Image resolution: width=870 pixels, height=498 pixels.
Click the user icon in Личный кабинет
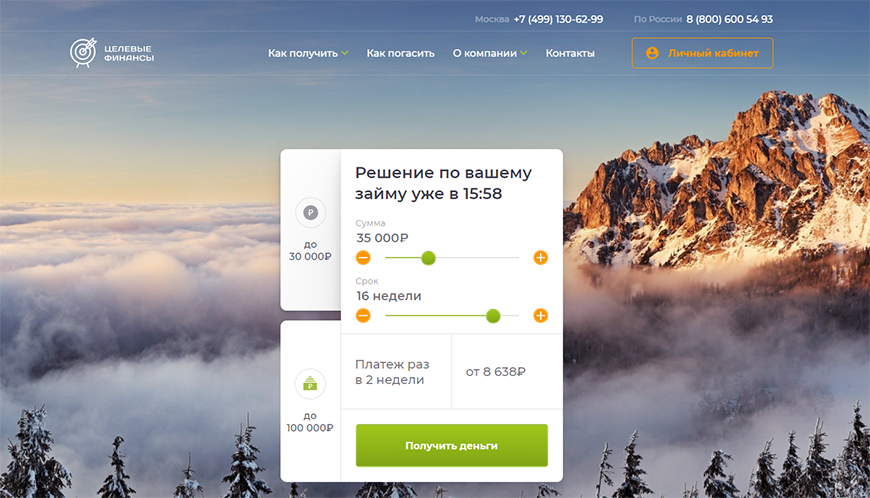(x=652, y=53)
